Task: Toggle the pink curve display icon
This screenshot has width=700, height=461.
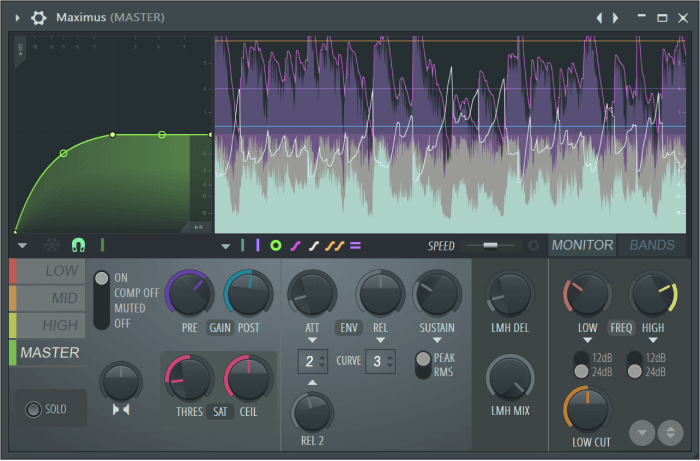Action: point(295,246)
